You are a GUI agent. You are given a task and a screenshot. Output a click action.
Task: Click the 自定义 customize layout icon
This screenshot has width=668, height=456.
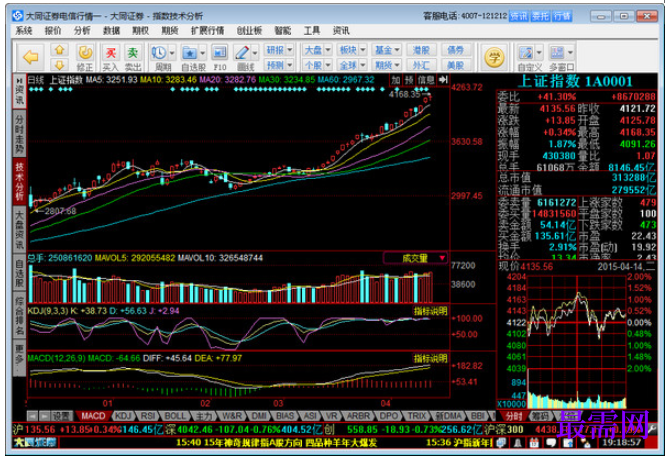tap(525, 53)
